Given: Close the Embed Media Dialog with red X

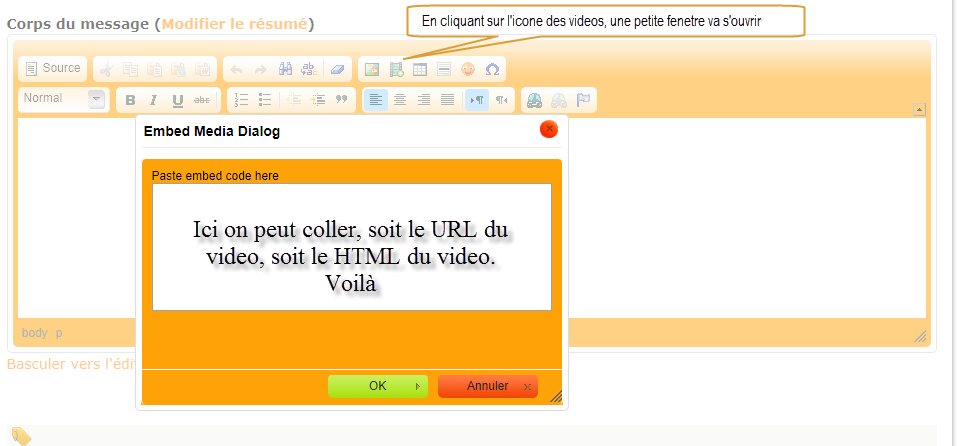Looking at the screenshot, I should point(549,129).
